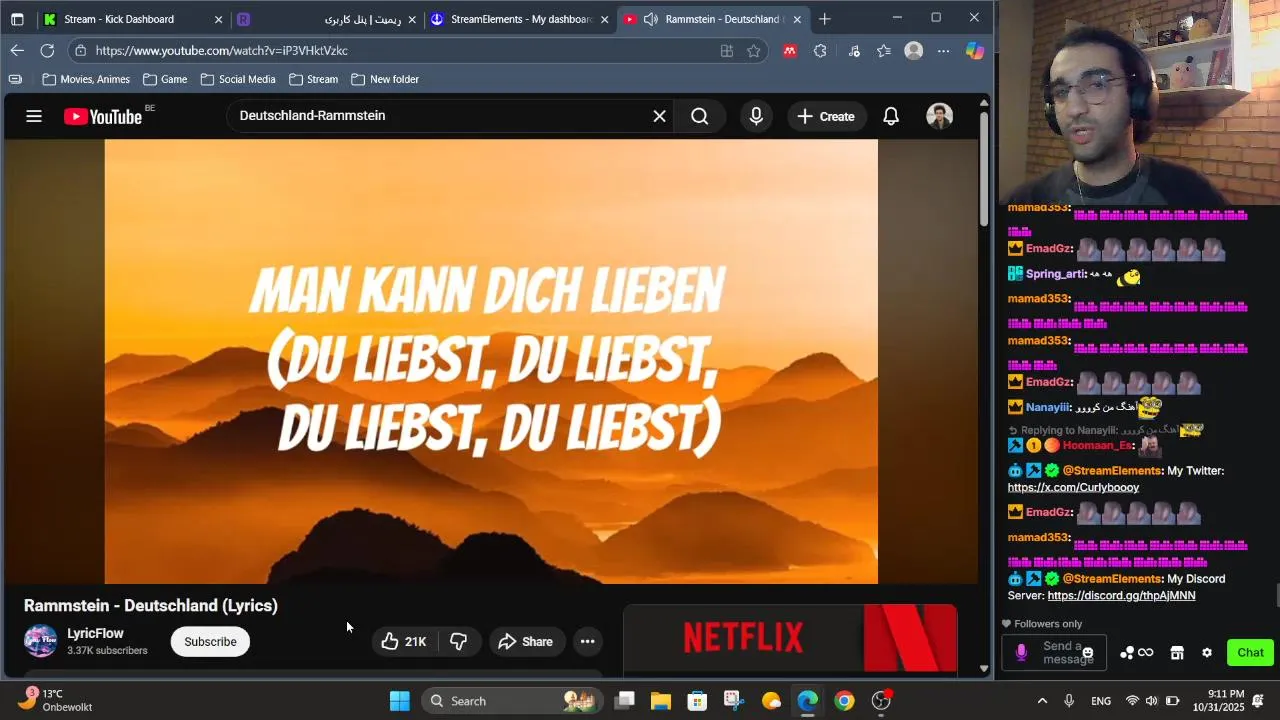The height and width of the screenshot is (720, 1280).
Task: Reload the YouTube page
Action: [x=47, y=50]
